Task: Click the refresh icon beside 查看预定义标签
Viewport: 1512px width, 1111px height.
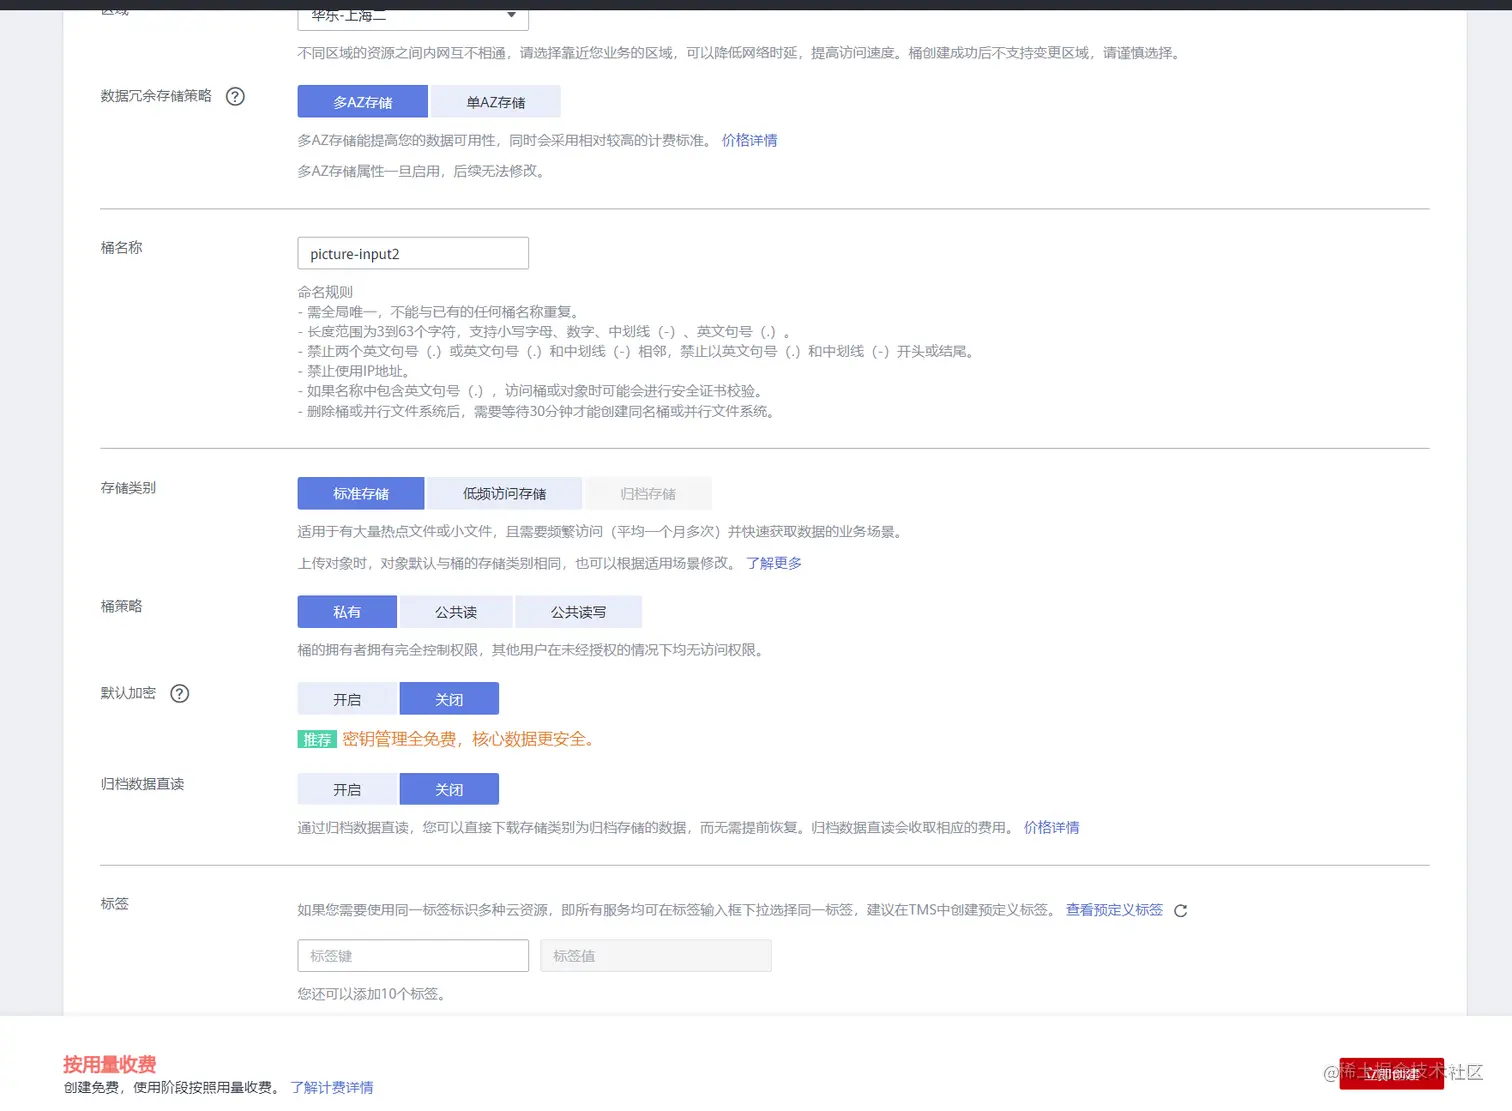Action: point(1181,910)
